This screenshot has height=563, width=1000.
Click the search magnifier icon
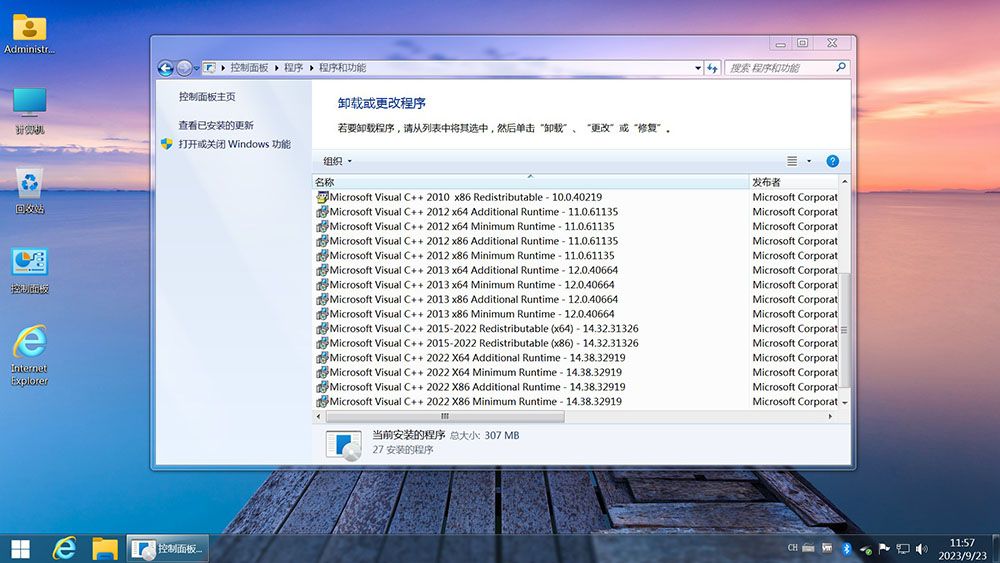tap(841, 67)
